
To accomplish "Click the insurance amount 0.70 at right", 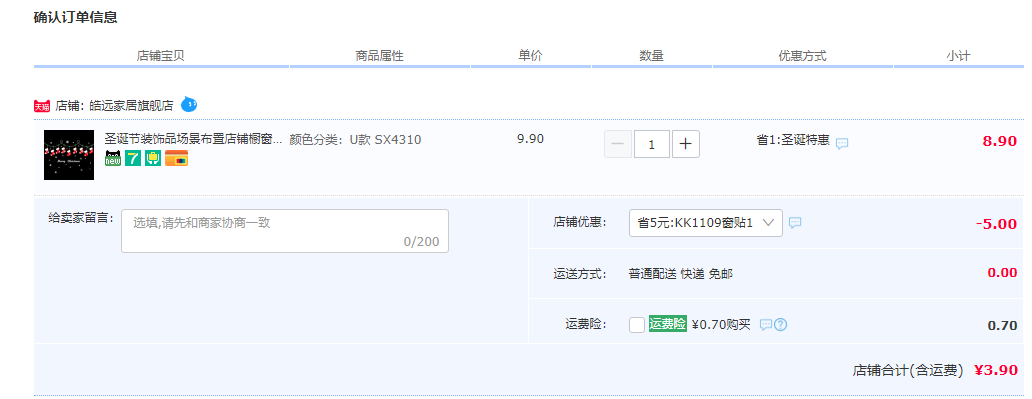I will click(x=1002, y=325).
